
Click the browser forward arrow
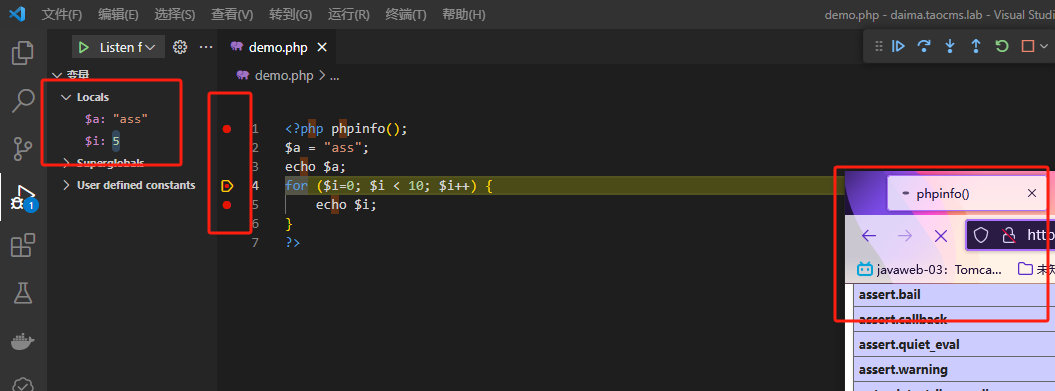(x=905, y=235)
